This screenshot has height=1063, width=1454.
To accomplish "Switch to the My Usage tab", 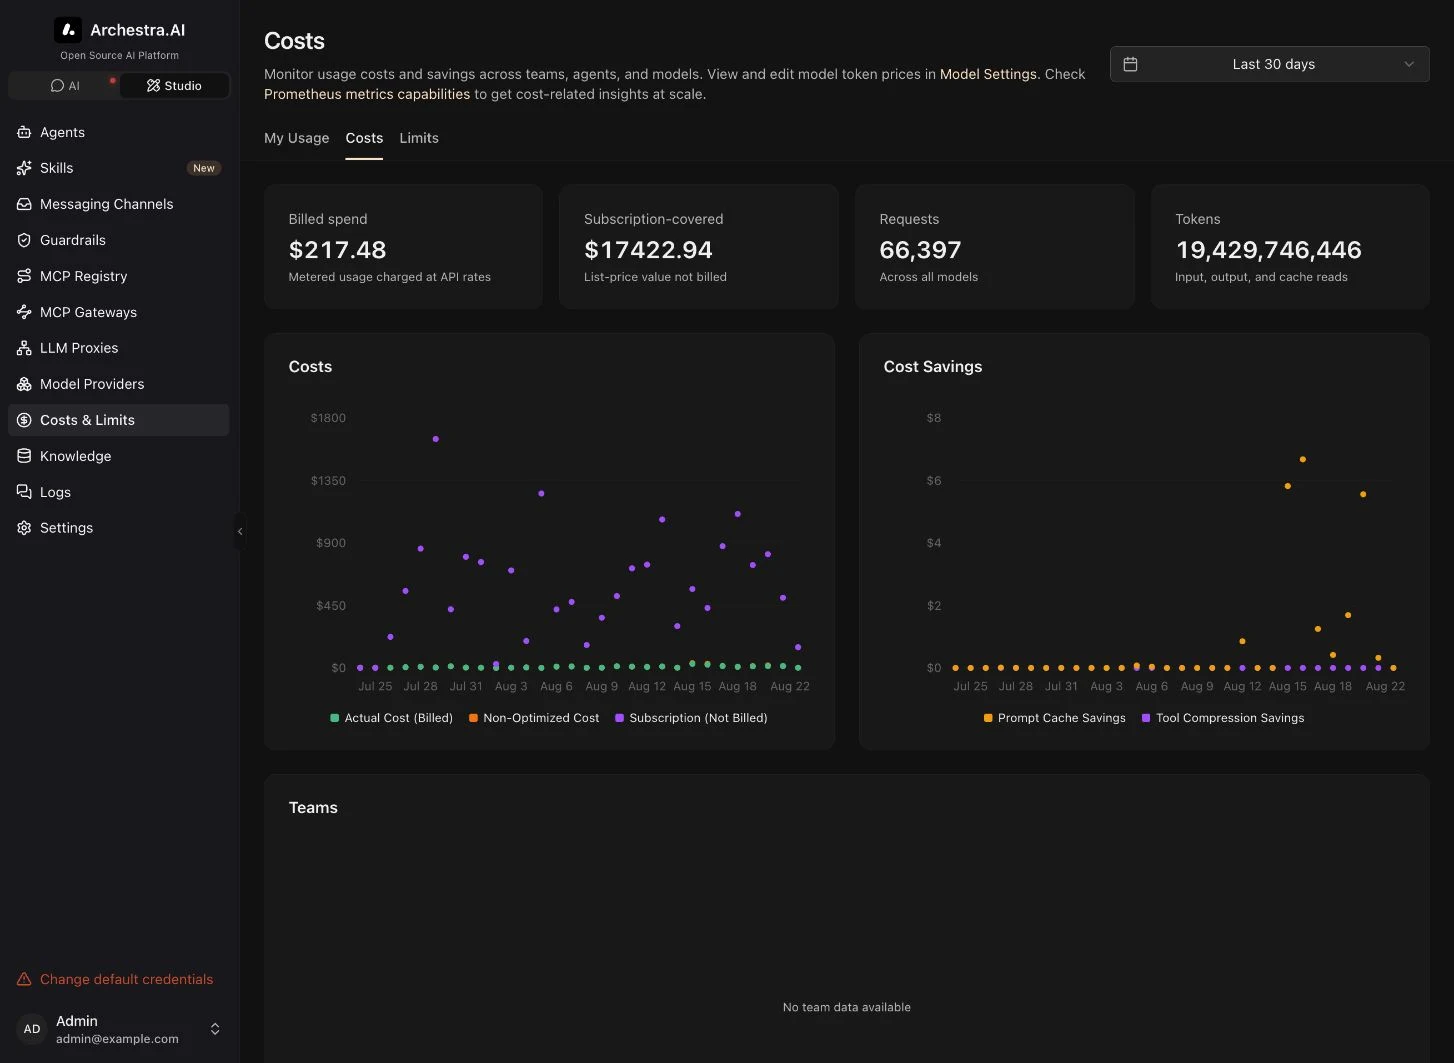I will [x=296, y=138].
